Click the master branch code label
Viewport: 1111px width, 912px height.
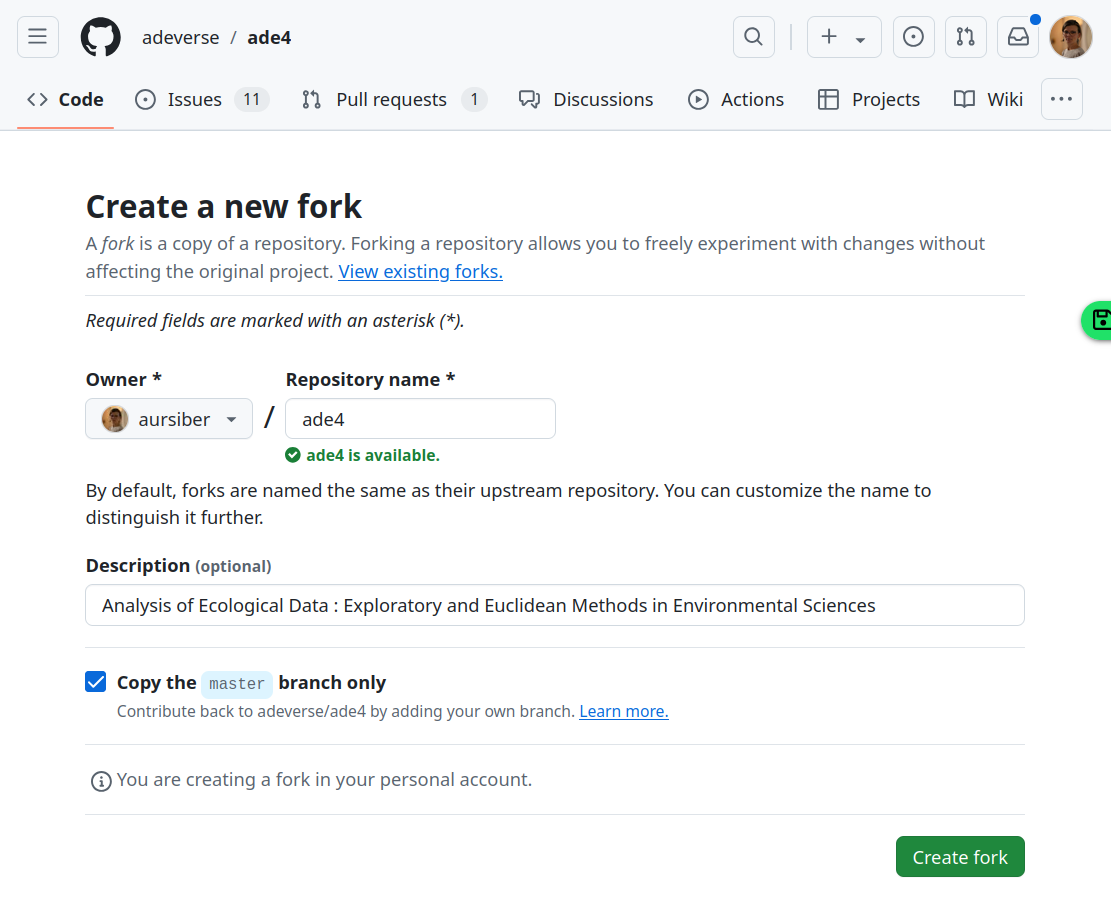[237, 684]
